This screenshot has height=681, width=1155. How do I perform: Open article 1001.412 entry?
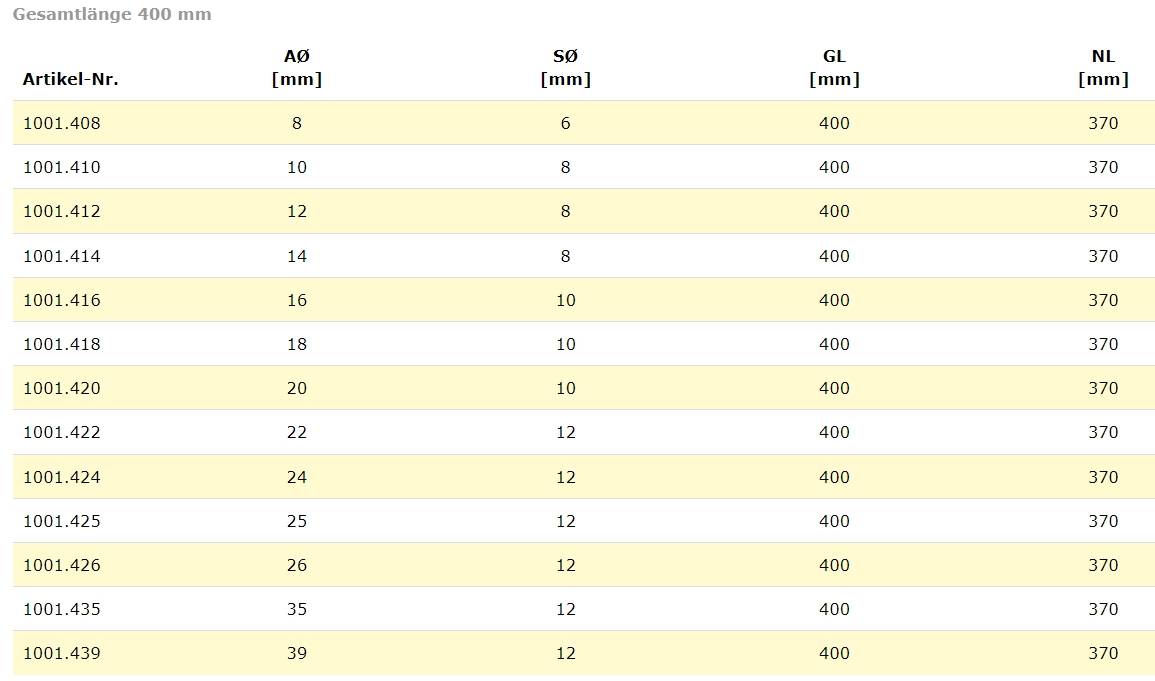(x=62, y=211)
